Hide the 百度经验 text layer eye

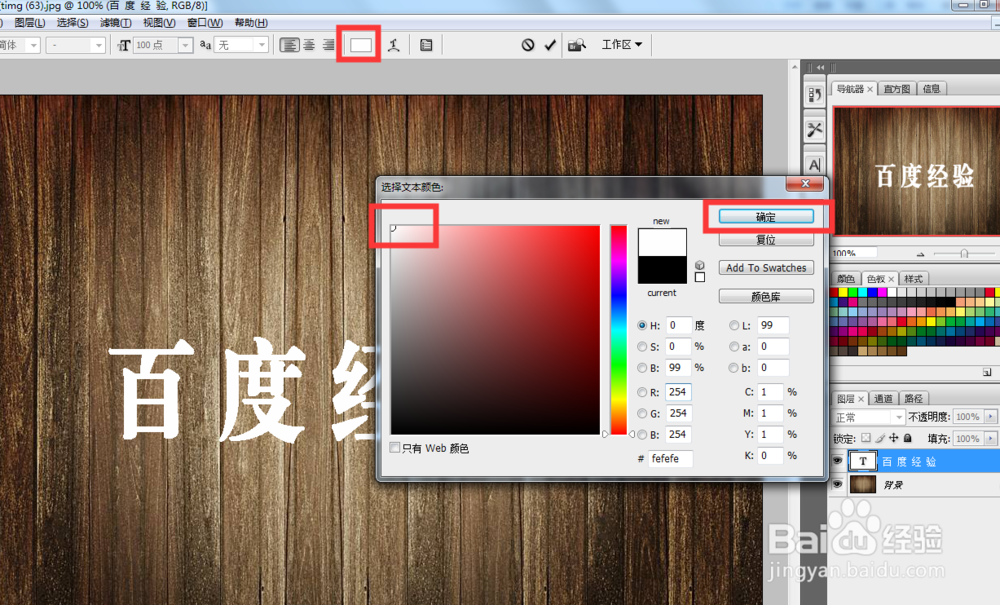point(837,460)
